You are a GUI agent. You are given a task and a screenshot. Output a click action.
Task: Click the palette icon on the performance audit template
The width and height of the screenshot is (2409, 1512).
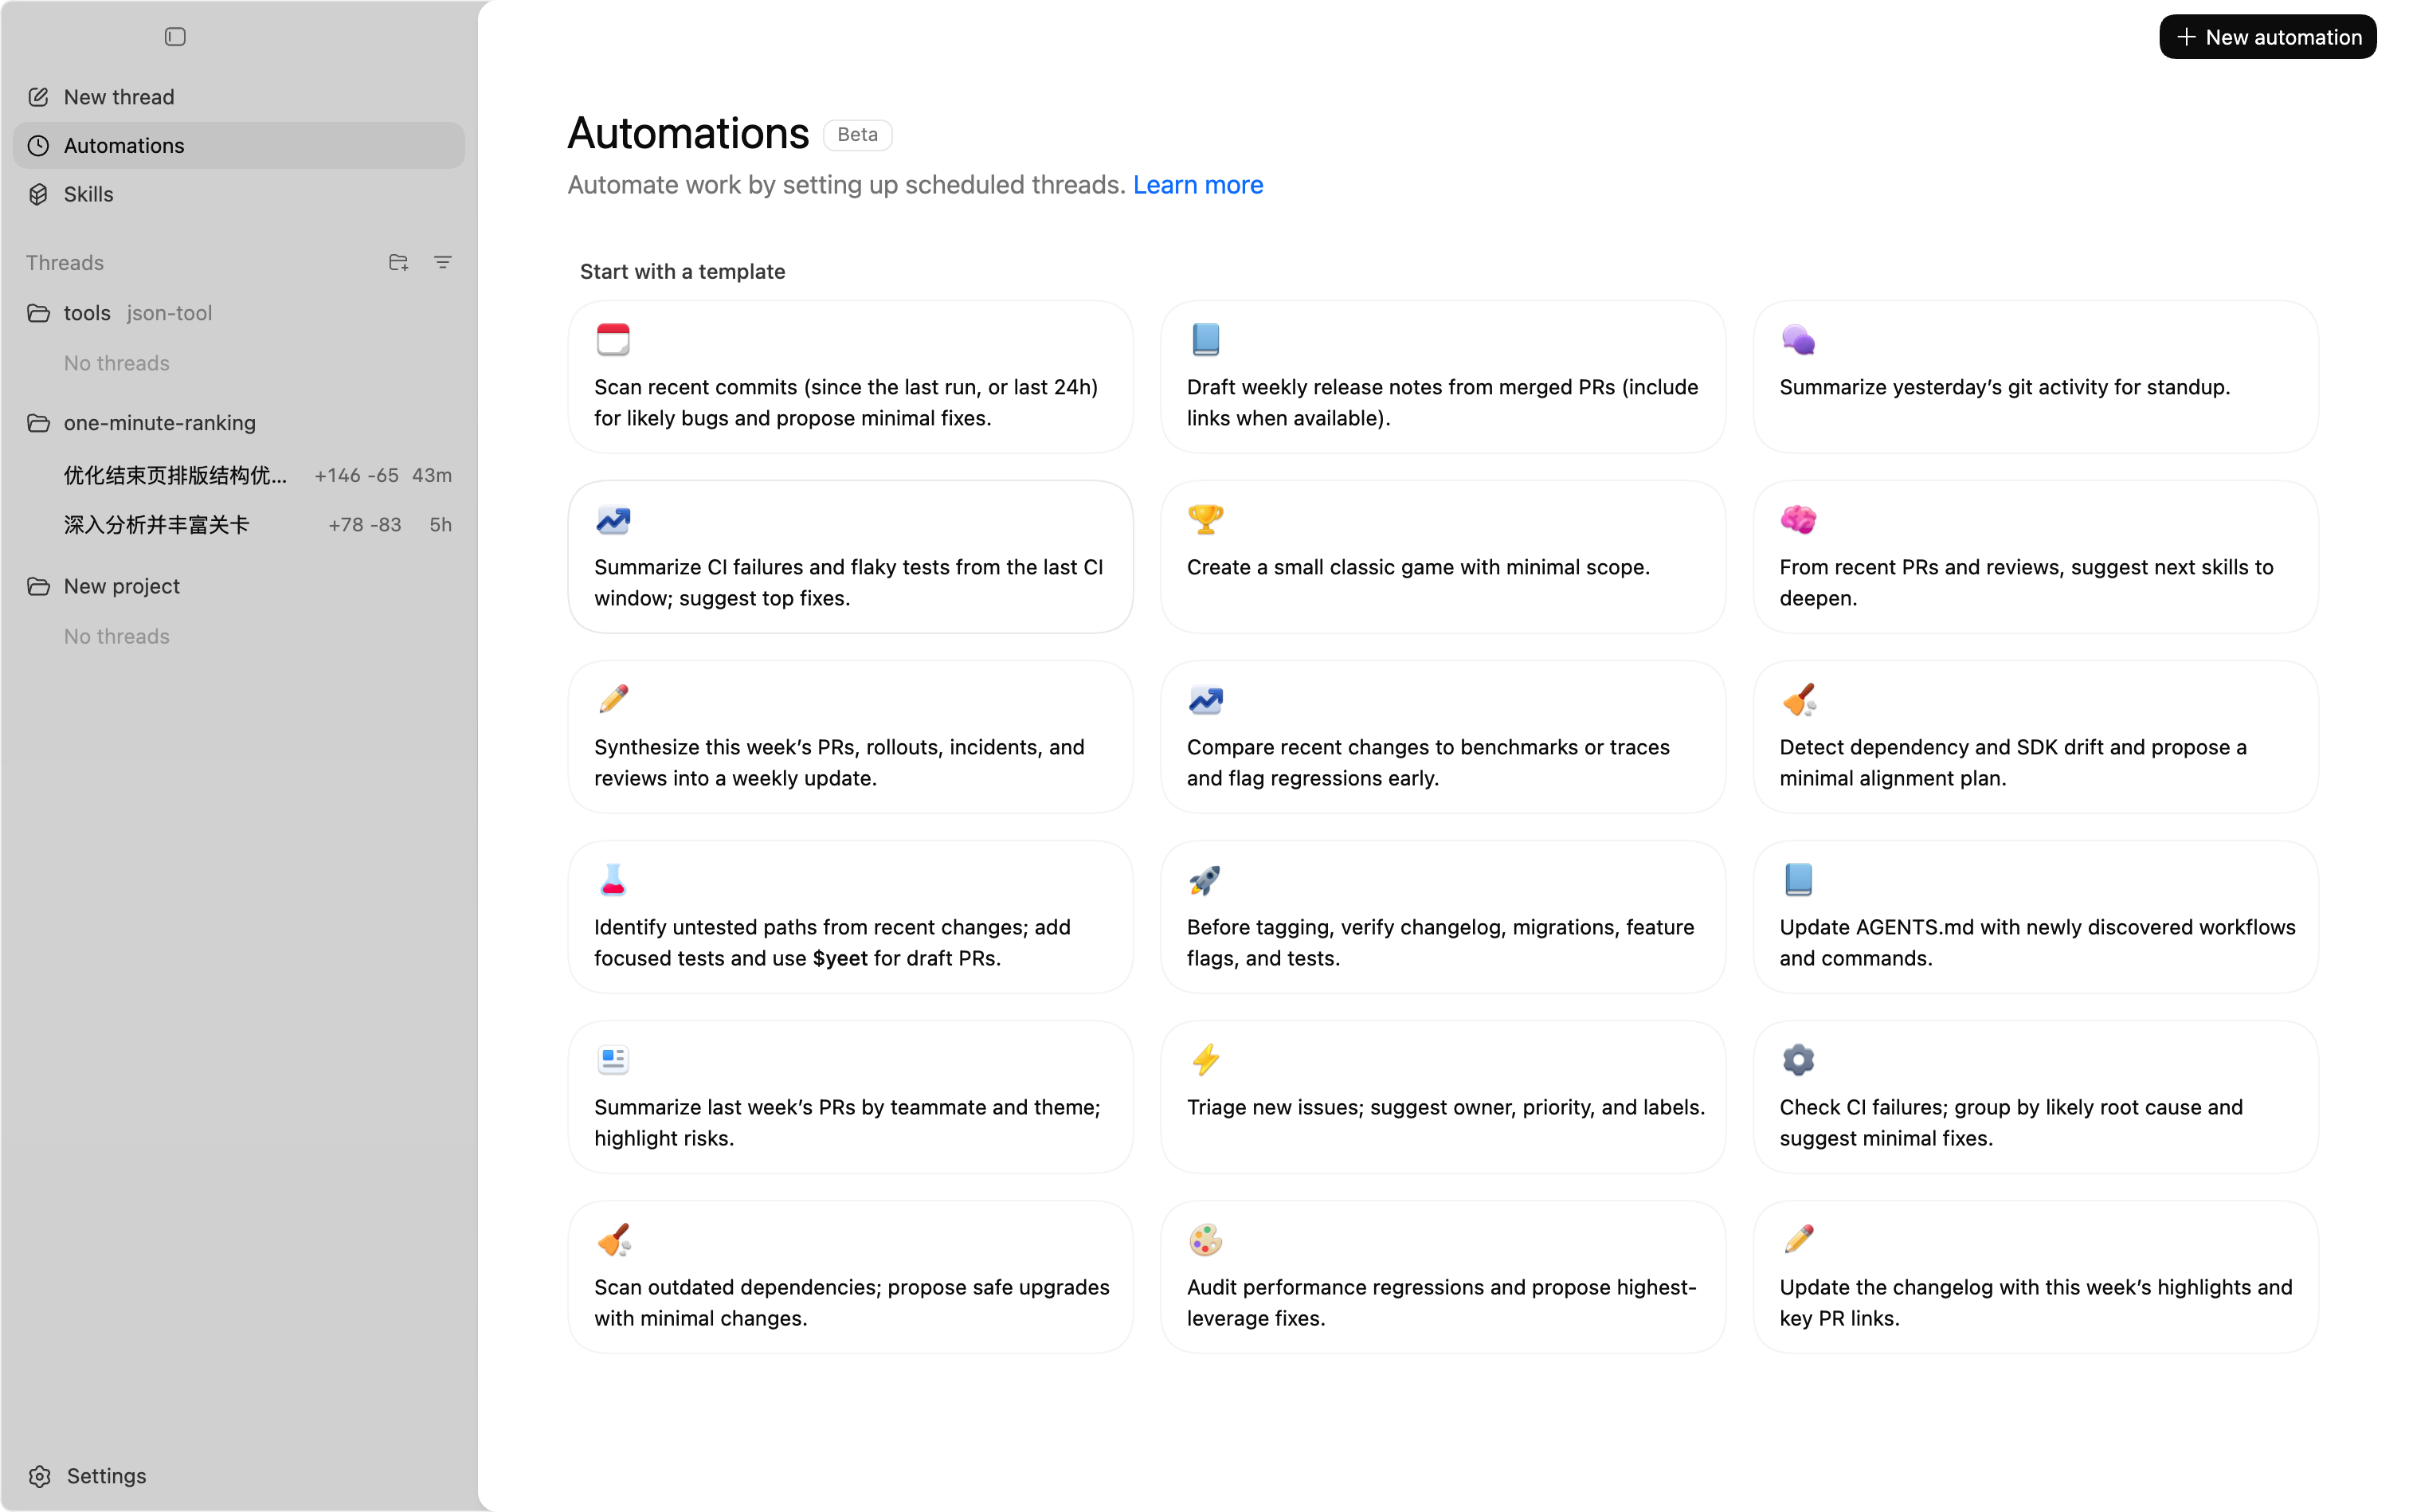[x=1205, y=1240]
